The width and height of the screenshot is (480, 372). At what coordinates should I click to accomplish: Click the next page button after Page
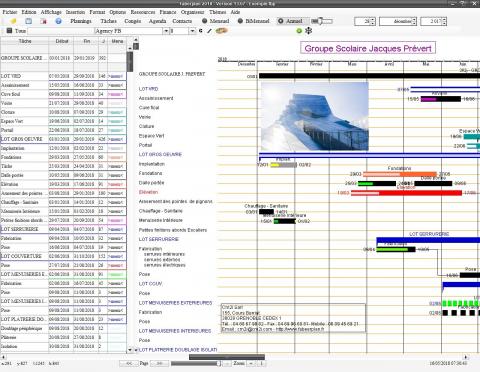[159, 363]
